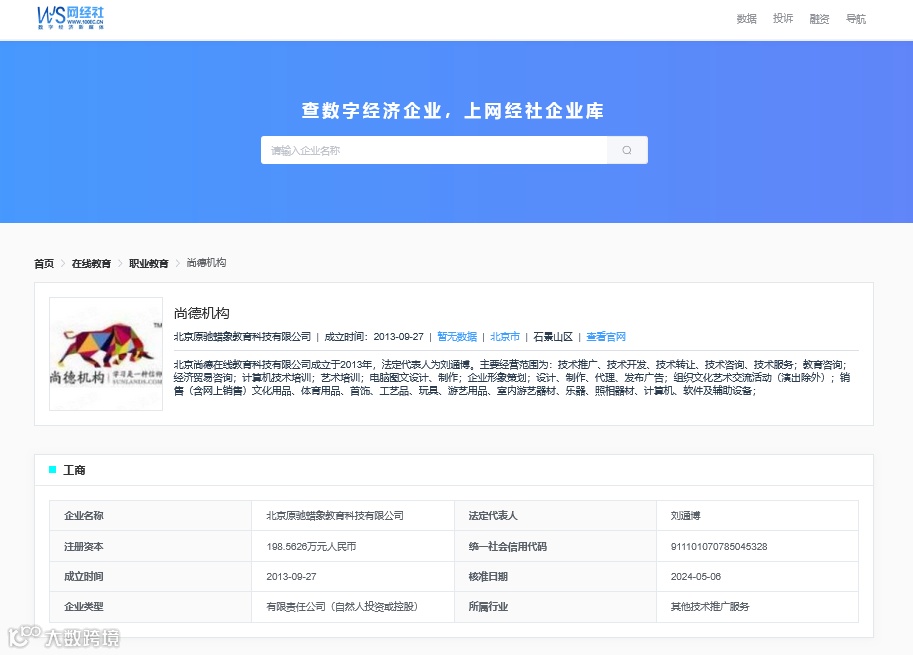The width and height of the screenshot is (913, 655).
Task: Click the 尚德机构 logo thumbnail
Action: [106, 354]
